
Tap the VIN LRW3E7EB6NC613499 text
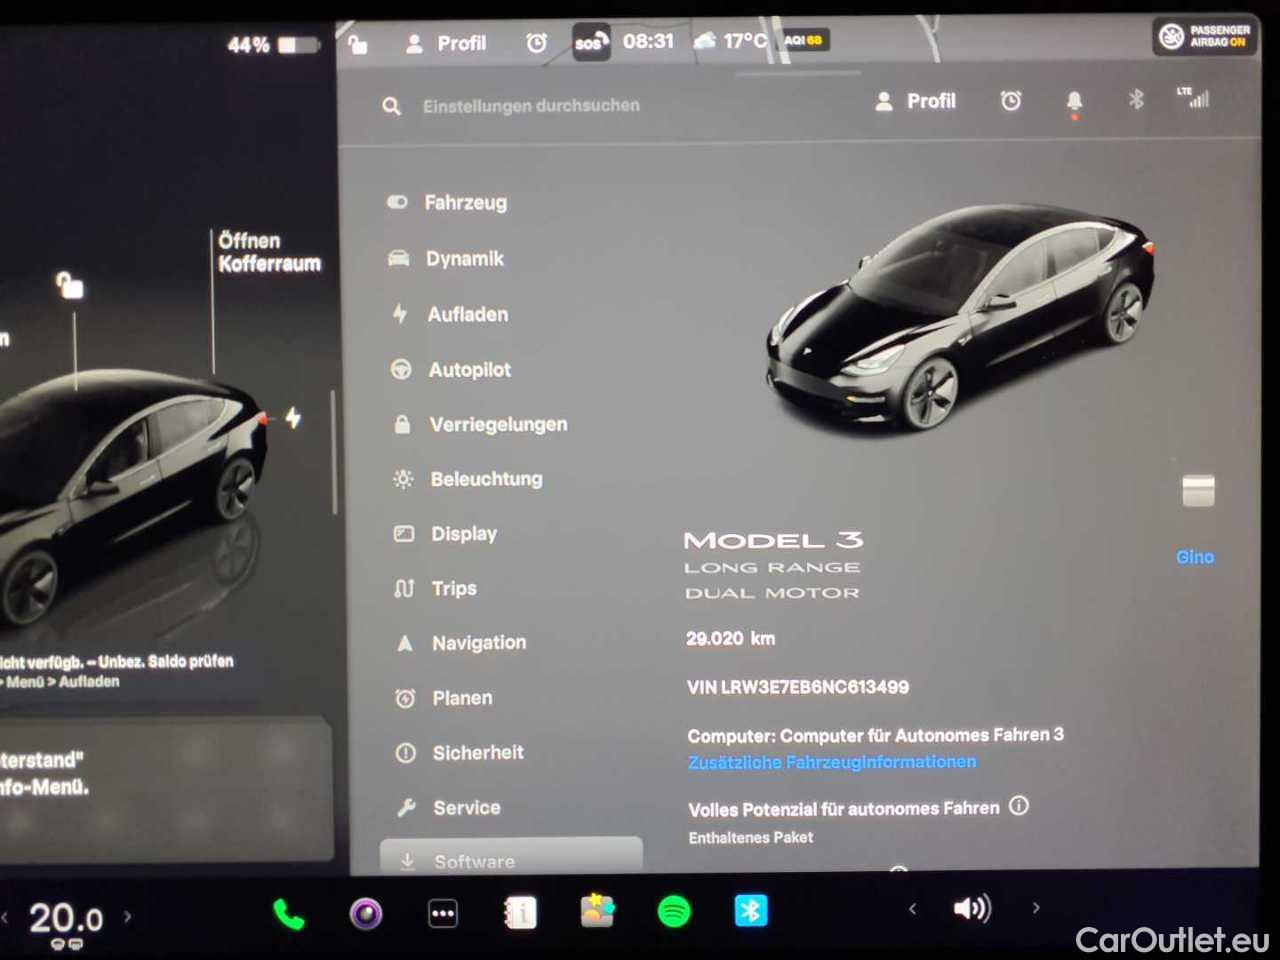click(x=798, y=687)
